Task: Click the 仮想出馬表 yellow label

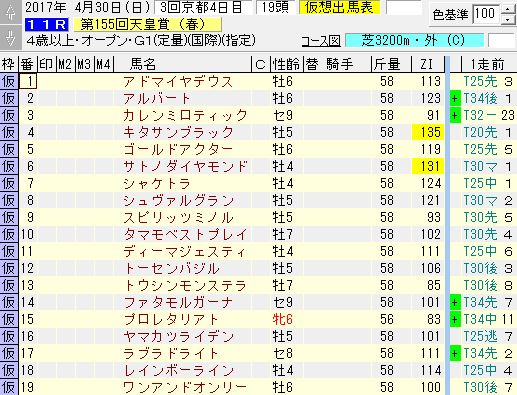Action: pyautogui.click(x=339, y=7)
